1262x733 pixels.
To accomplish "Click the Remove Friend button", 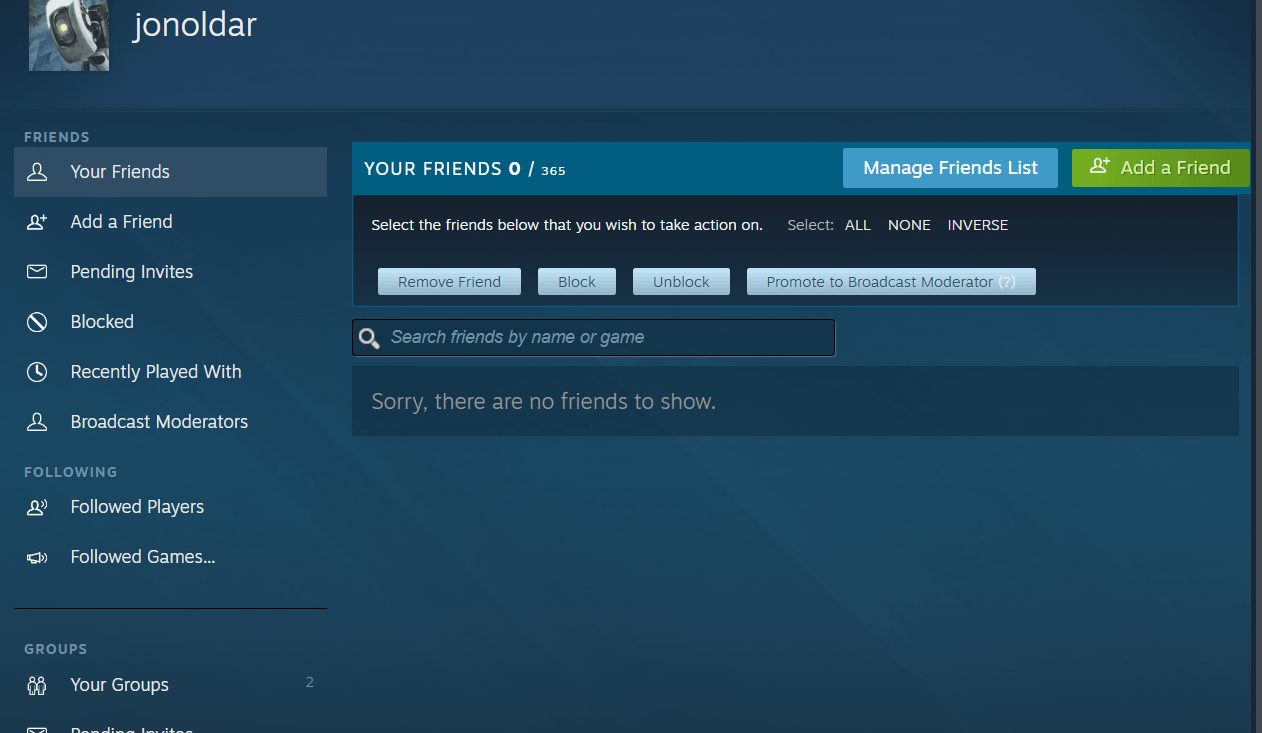I will (449, 282).
